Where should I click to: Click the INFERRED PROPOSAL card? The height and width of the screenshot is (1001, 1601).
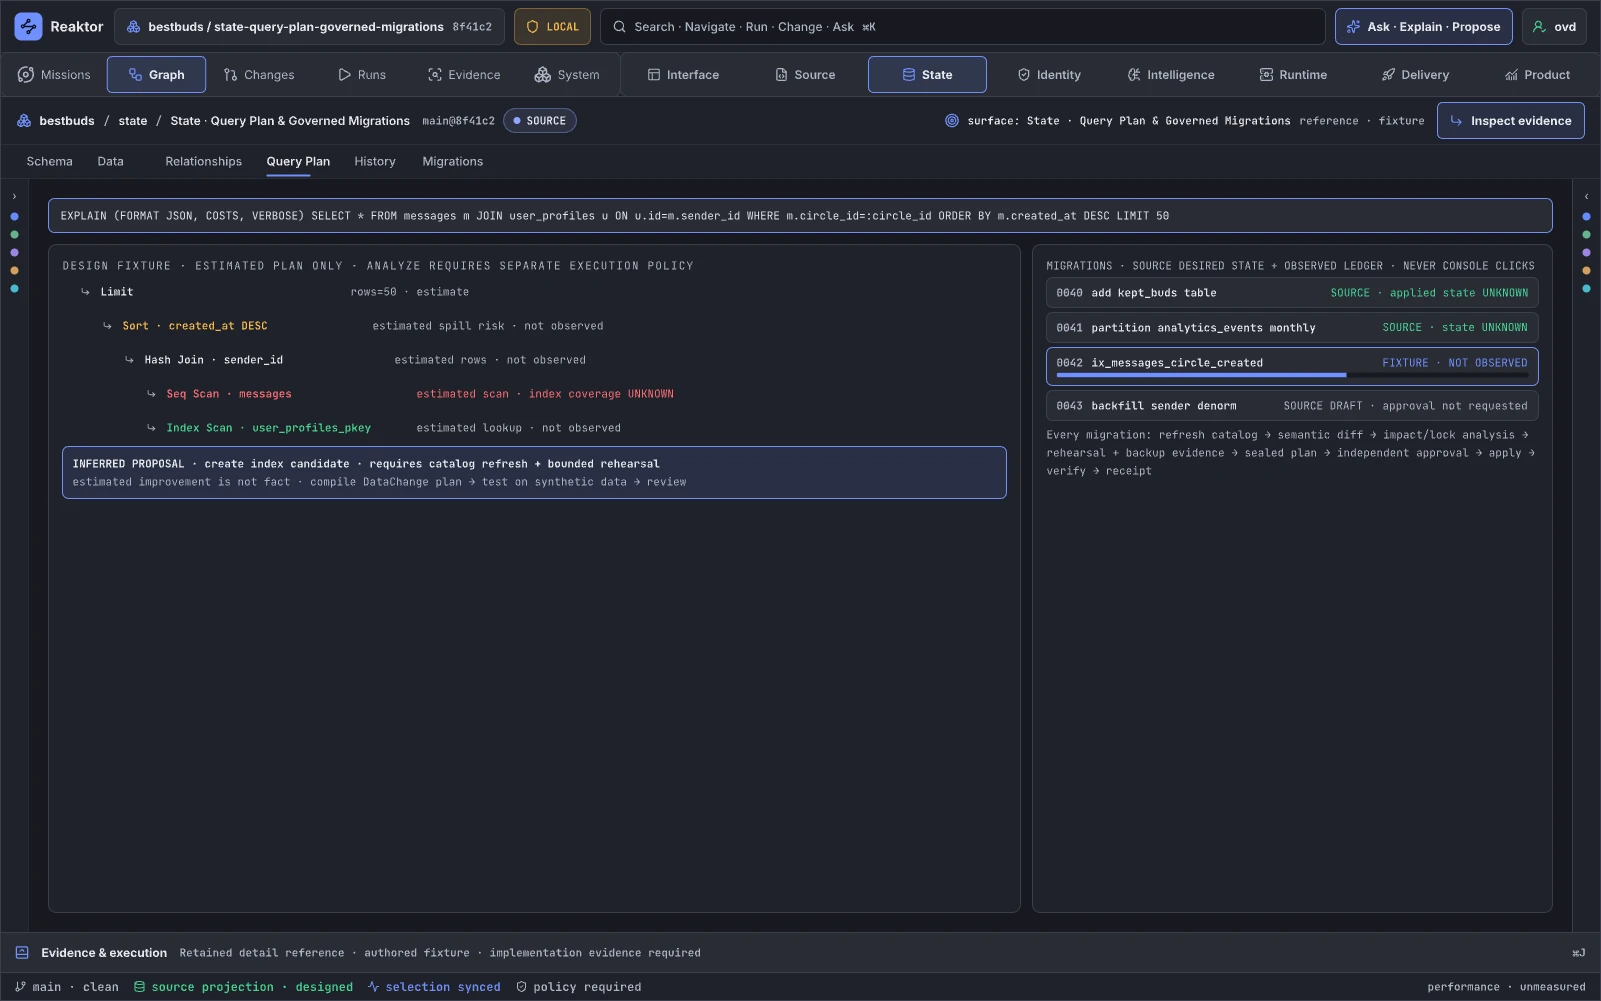pos(534,473)
